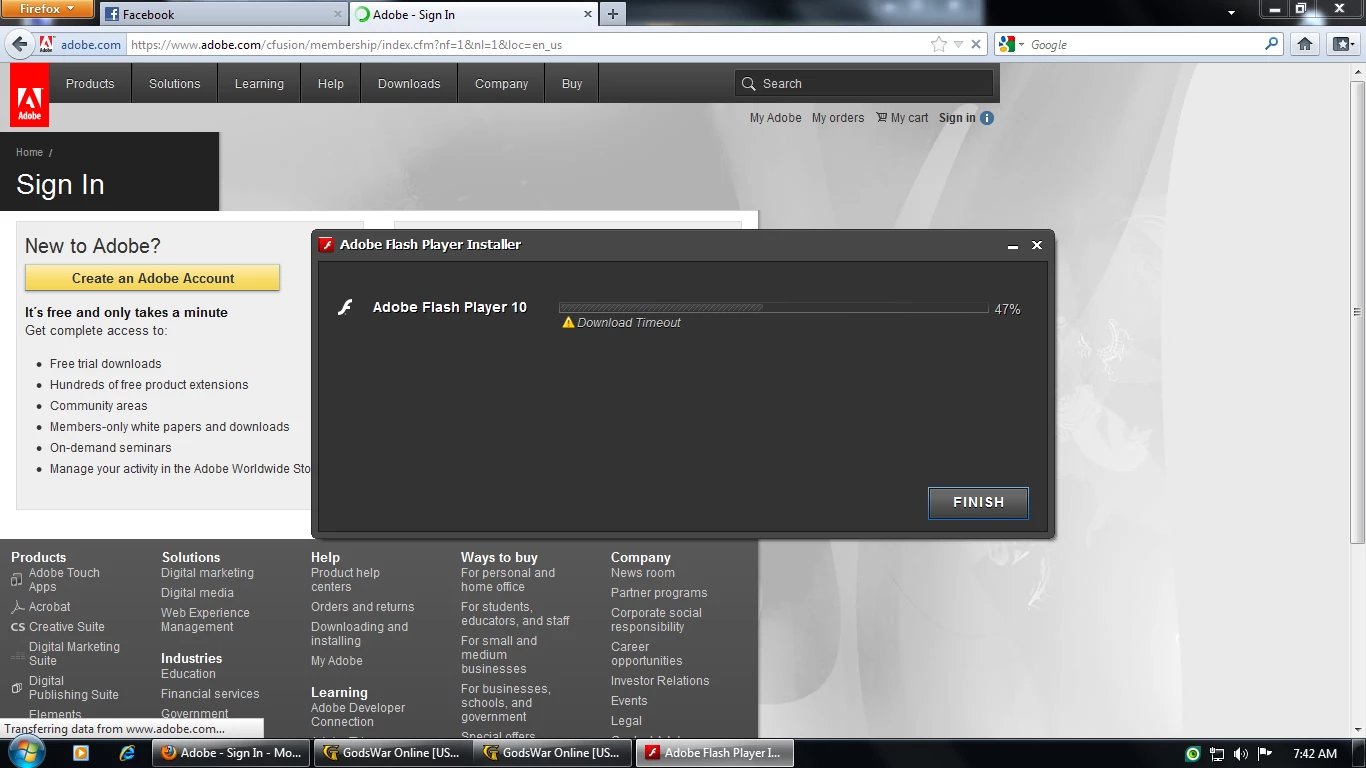
Task: Click the Digital Publishing Suite footer icon
Action: pyautogui.click(x=17, y=688)
